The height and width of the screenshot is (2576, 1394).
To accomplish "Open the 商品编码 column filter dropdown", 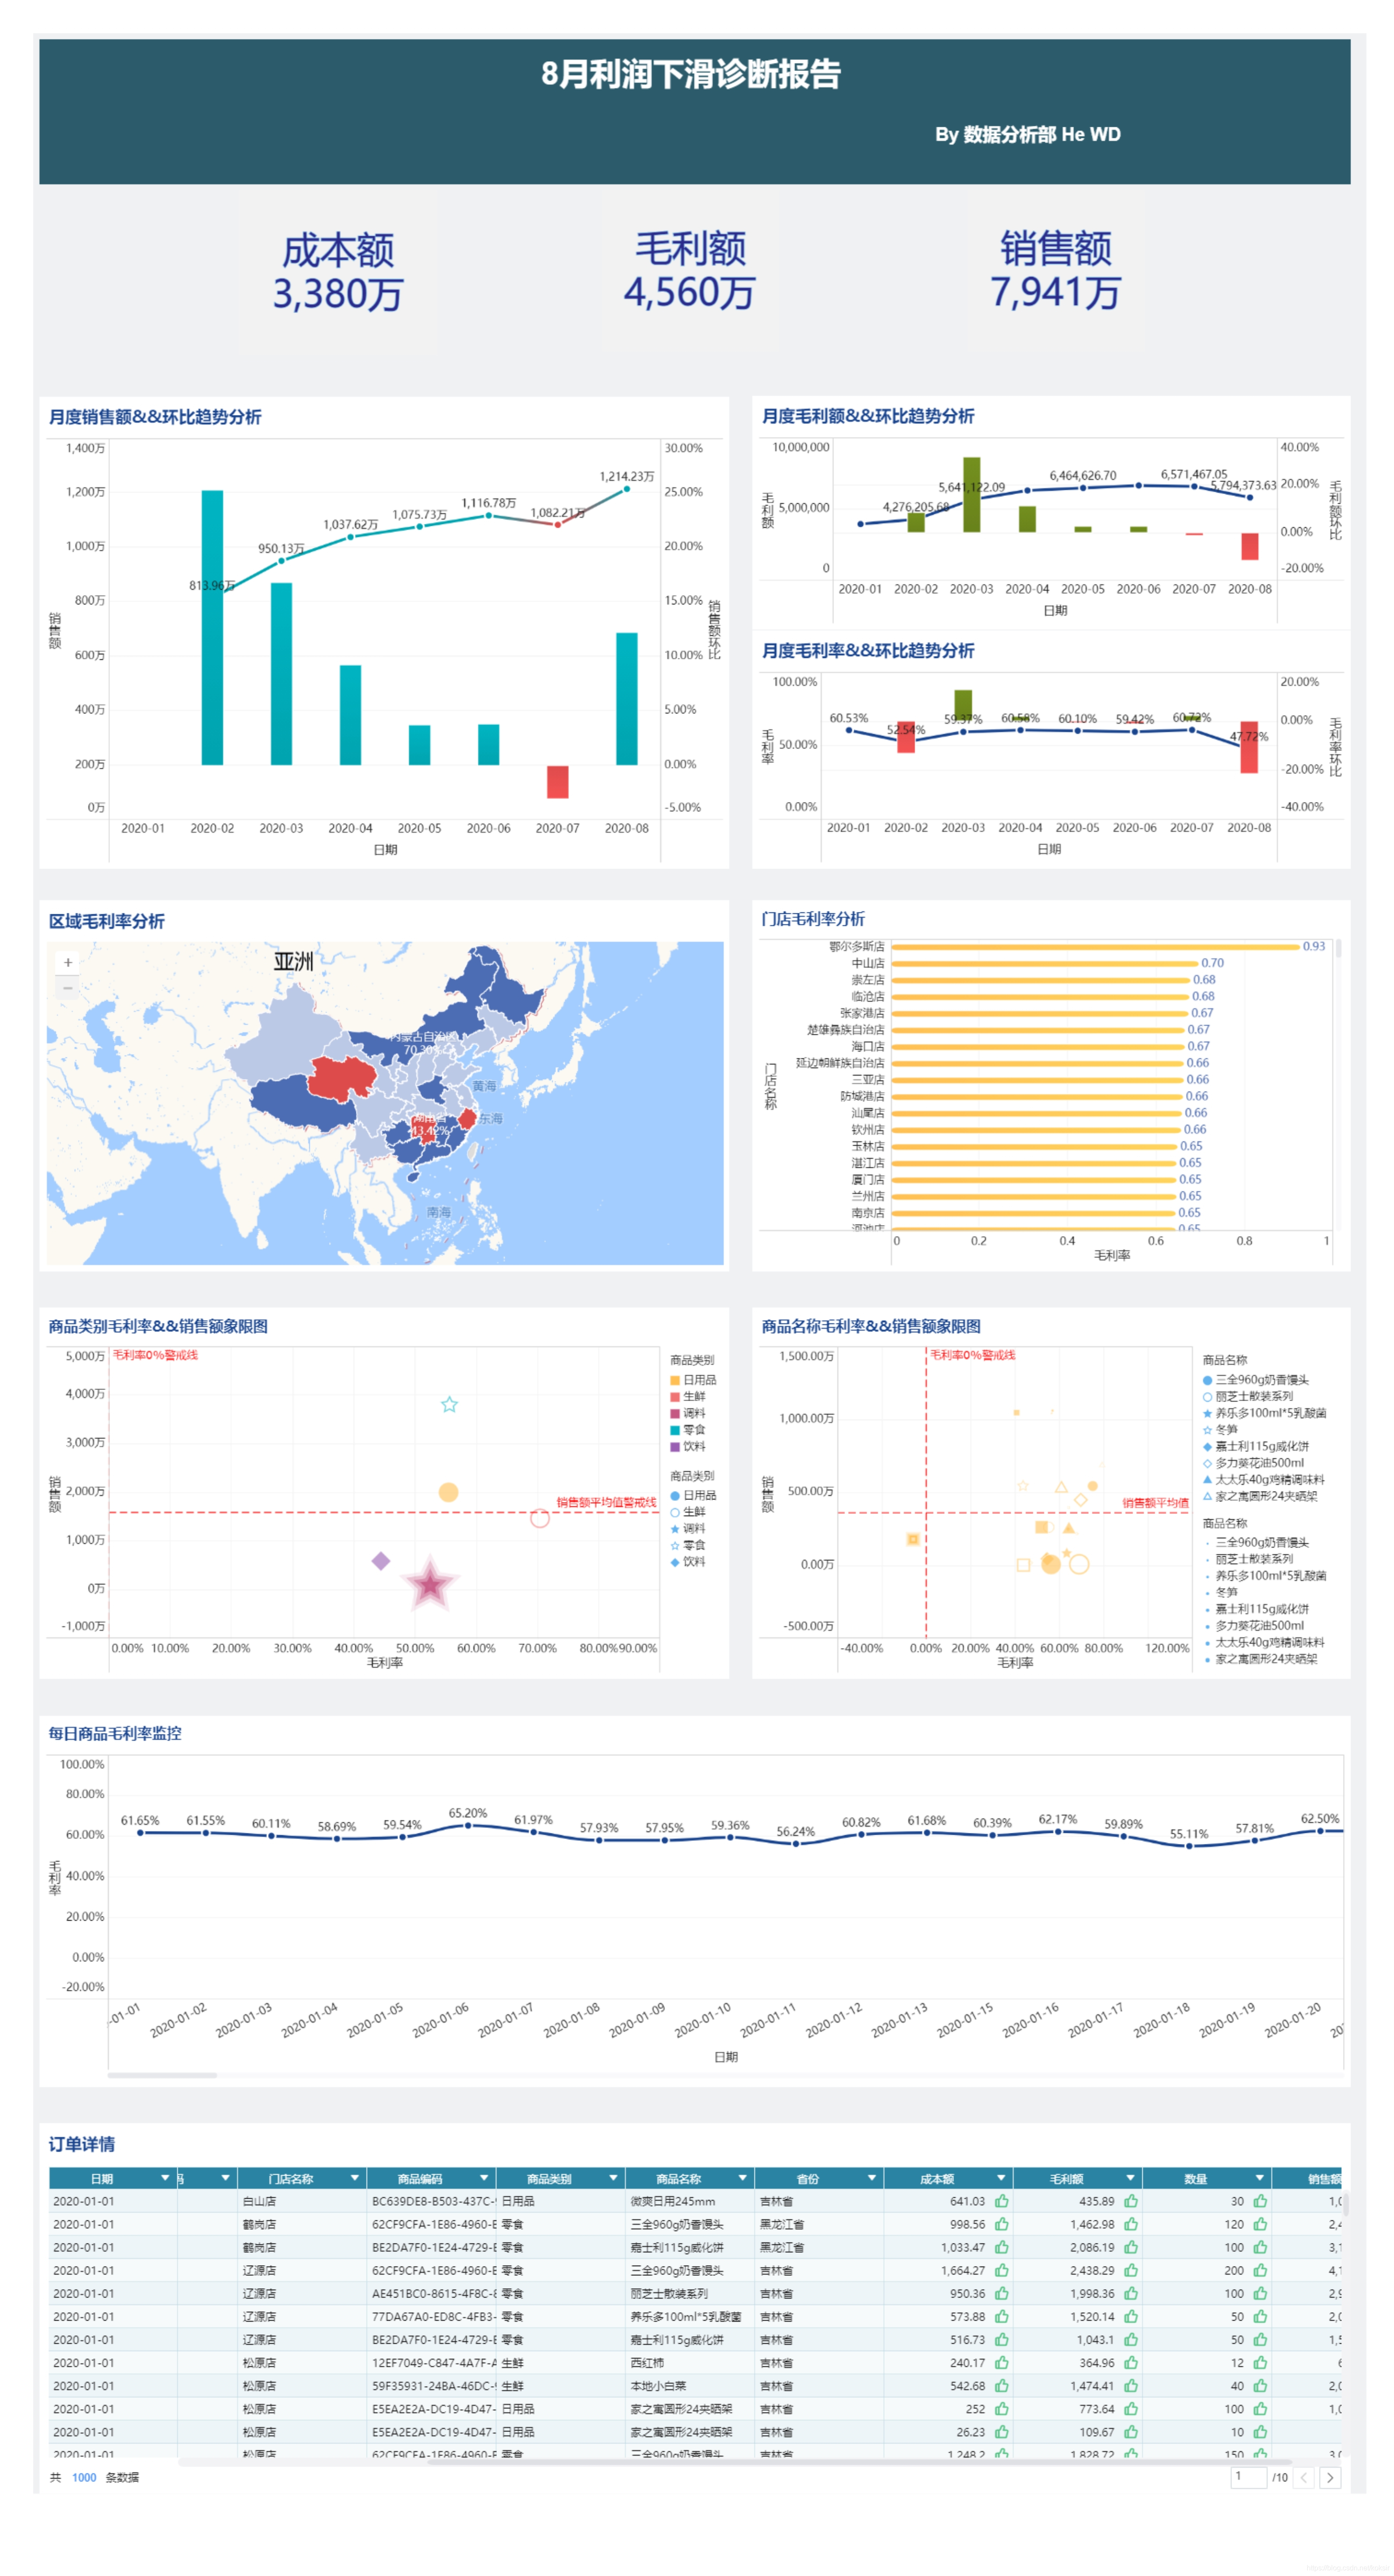I will coord(484,2178).
